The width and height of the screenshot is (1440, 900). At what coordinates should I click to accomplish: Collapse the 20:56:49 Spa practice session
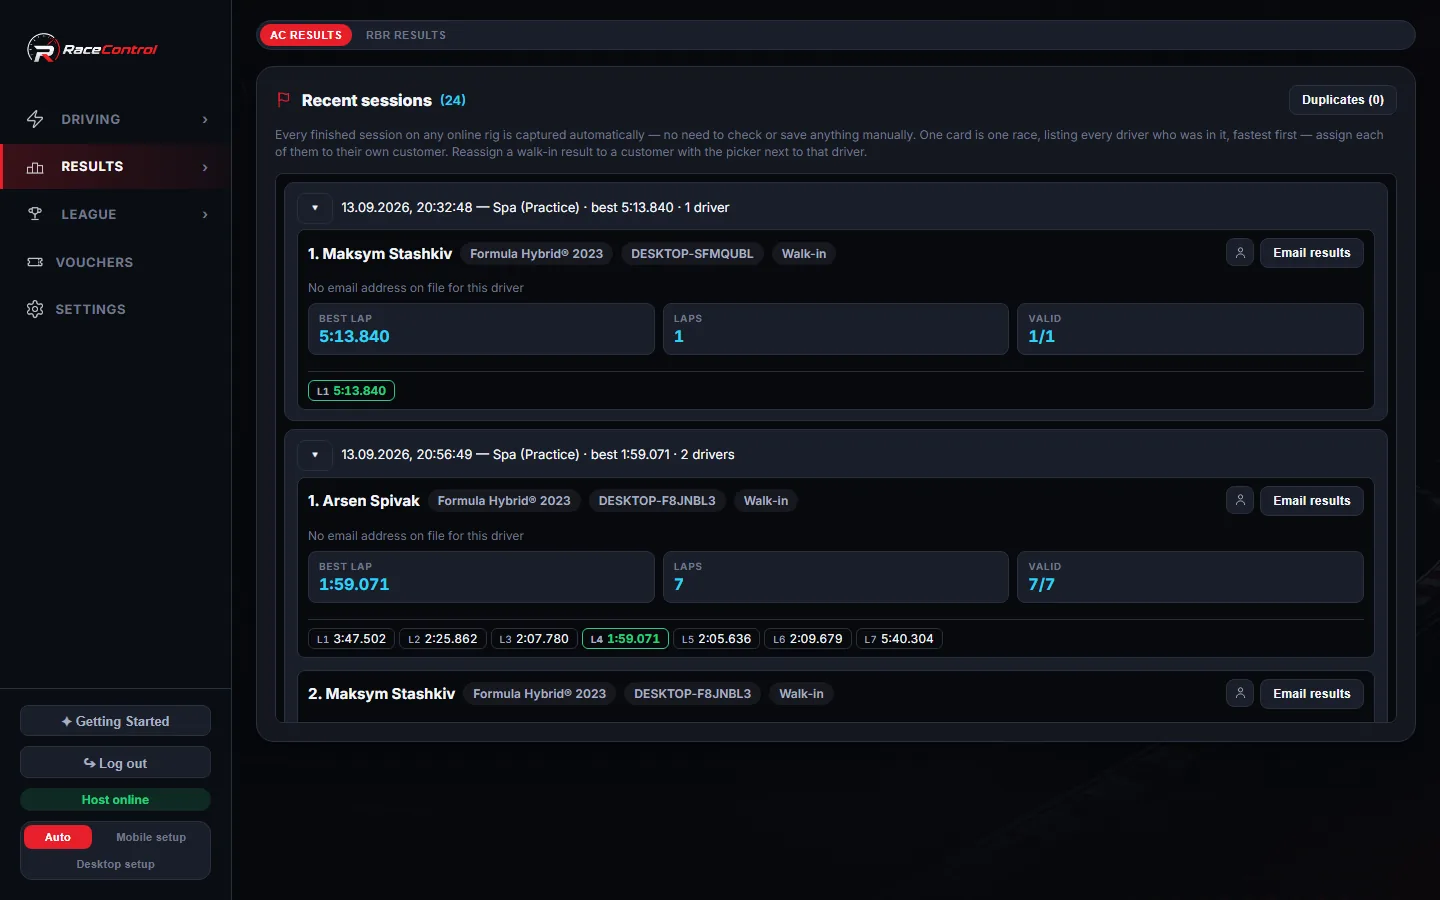tap(315, 455)
